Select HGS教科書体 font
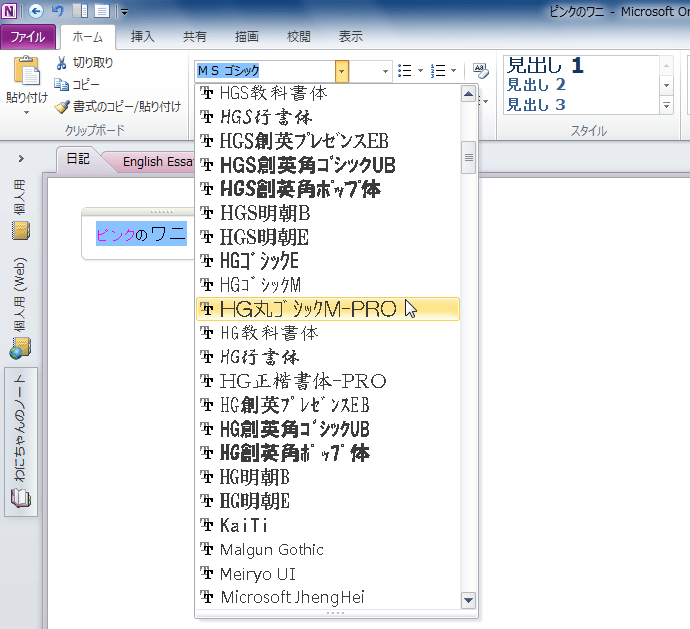 (328, 93)
